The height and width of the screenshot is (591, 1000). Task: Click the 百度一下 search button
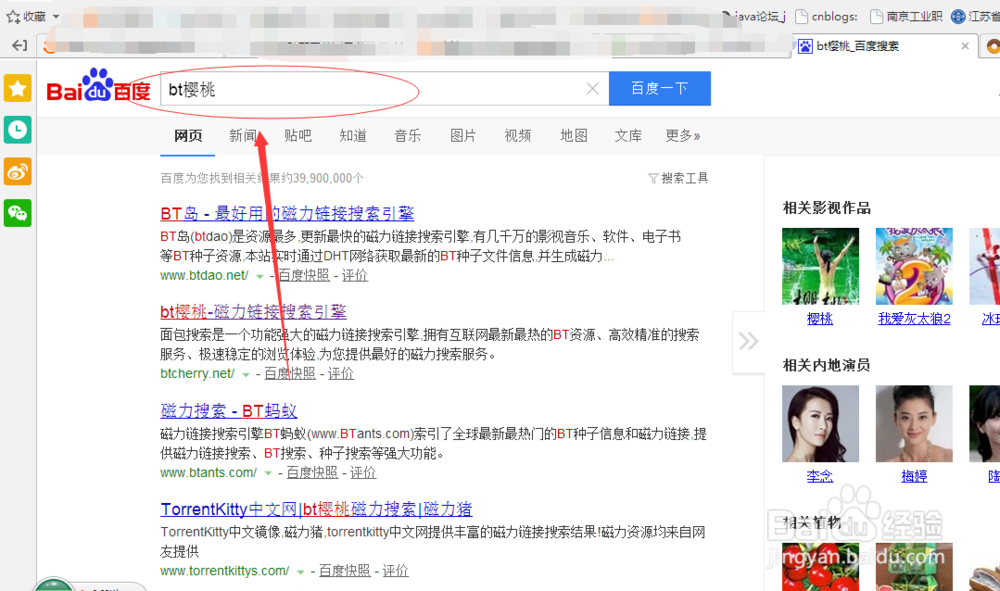(x=659, y=88)
